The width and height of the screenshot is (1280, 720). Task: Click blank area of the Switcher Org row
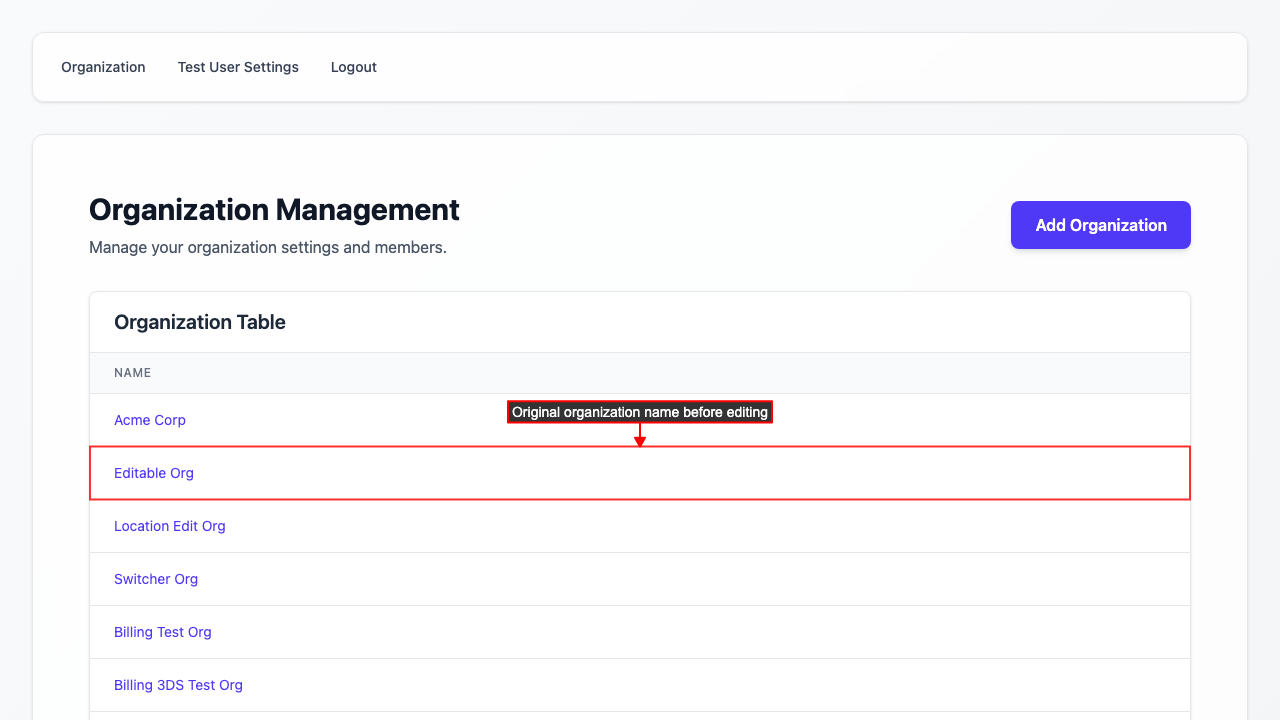(x=700, y=579)
